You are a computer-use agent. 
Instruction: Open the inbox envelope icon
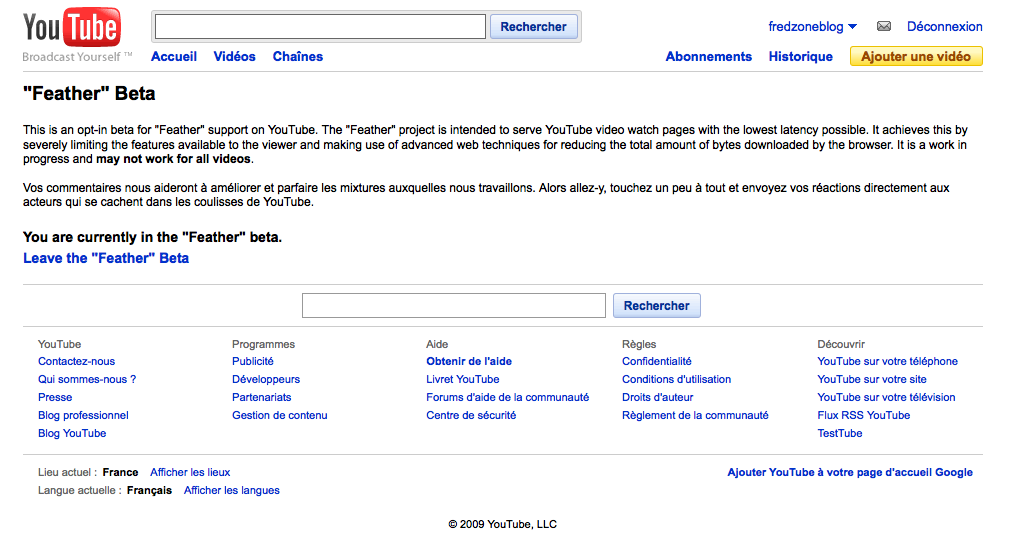click(x=884, y=26)
